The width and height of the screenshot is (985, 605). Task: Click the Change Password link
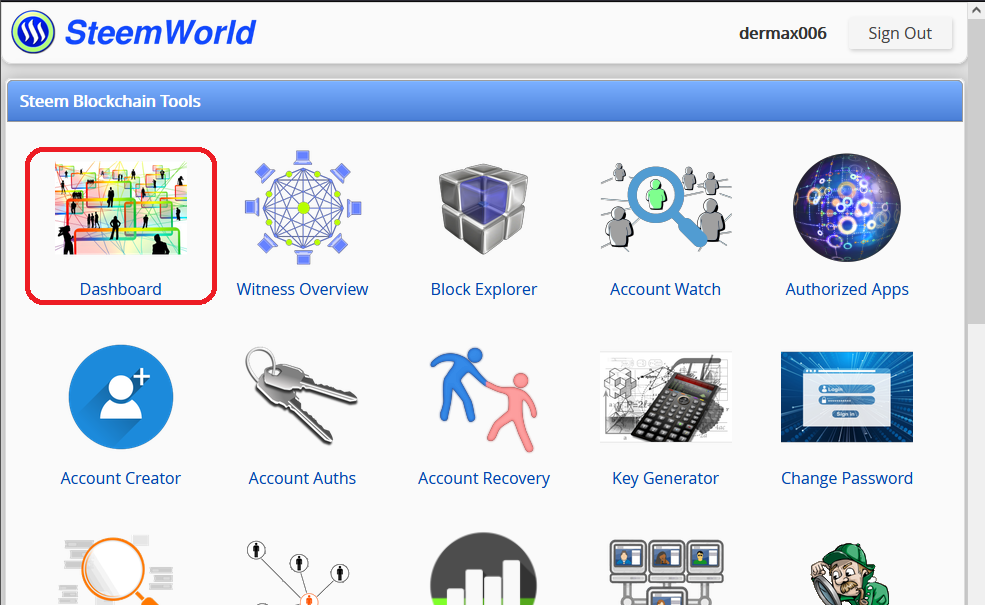tap(847, 479)
